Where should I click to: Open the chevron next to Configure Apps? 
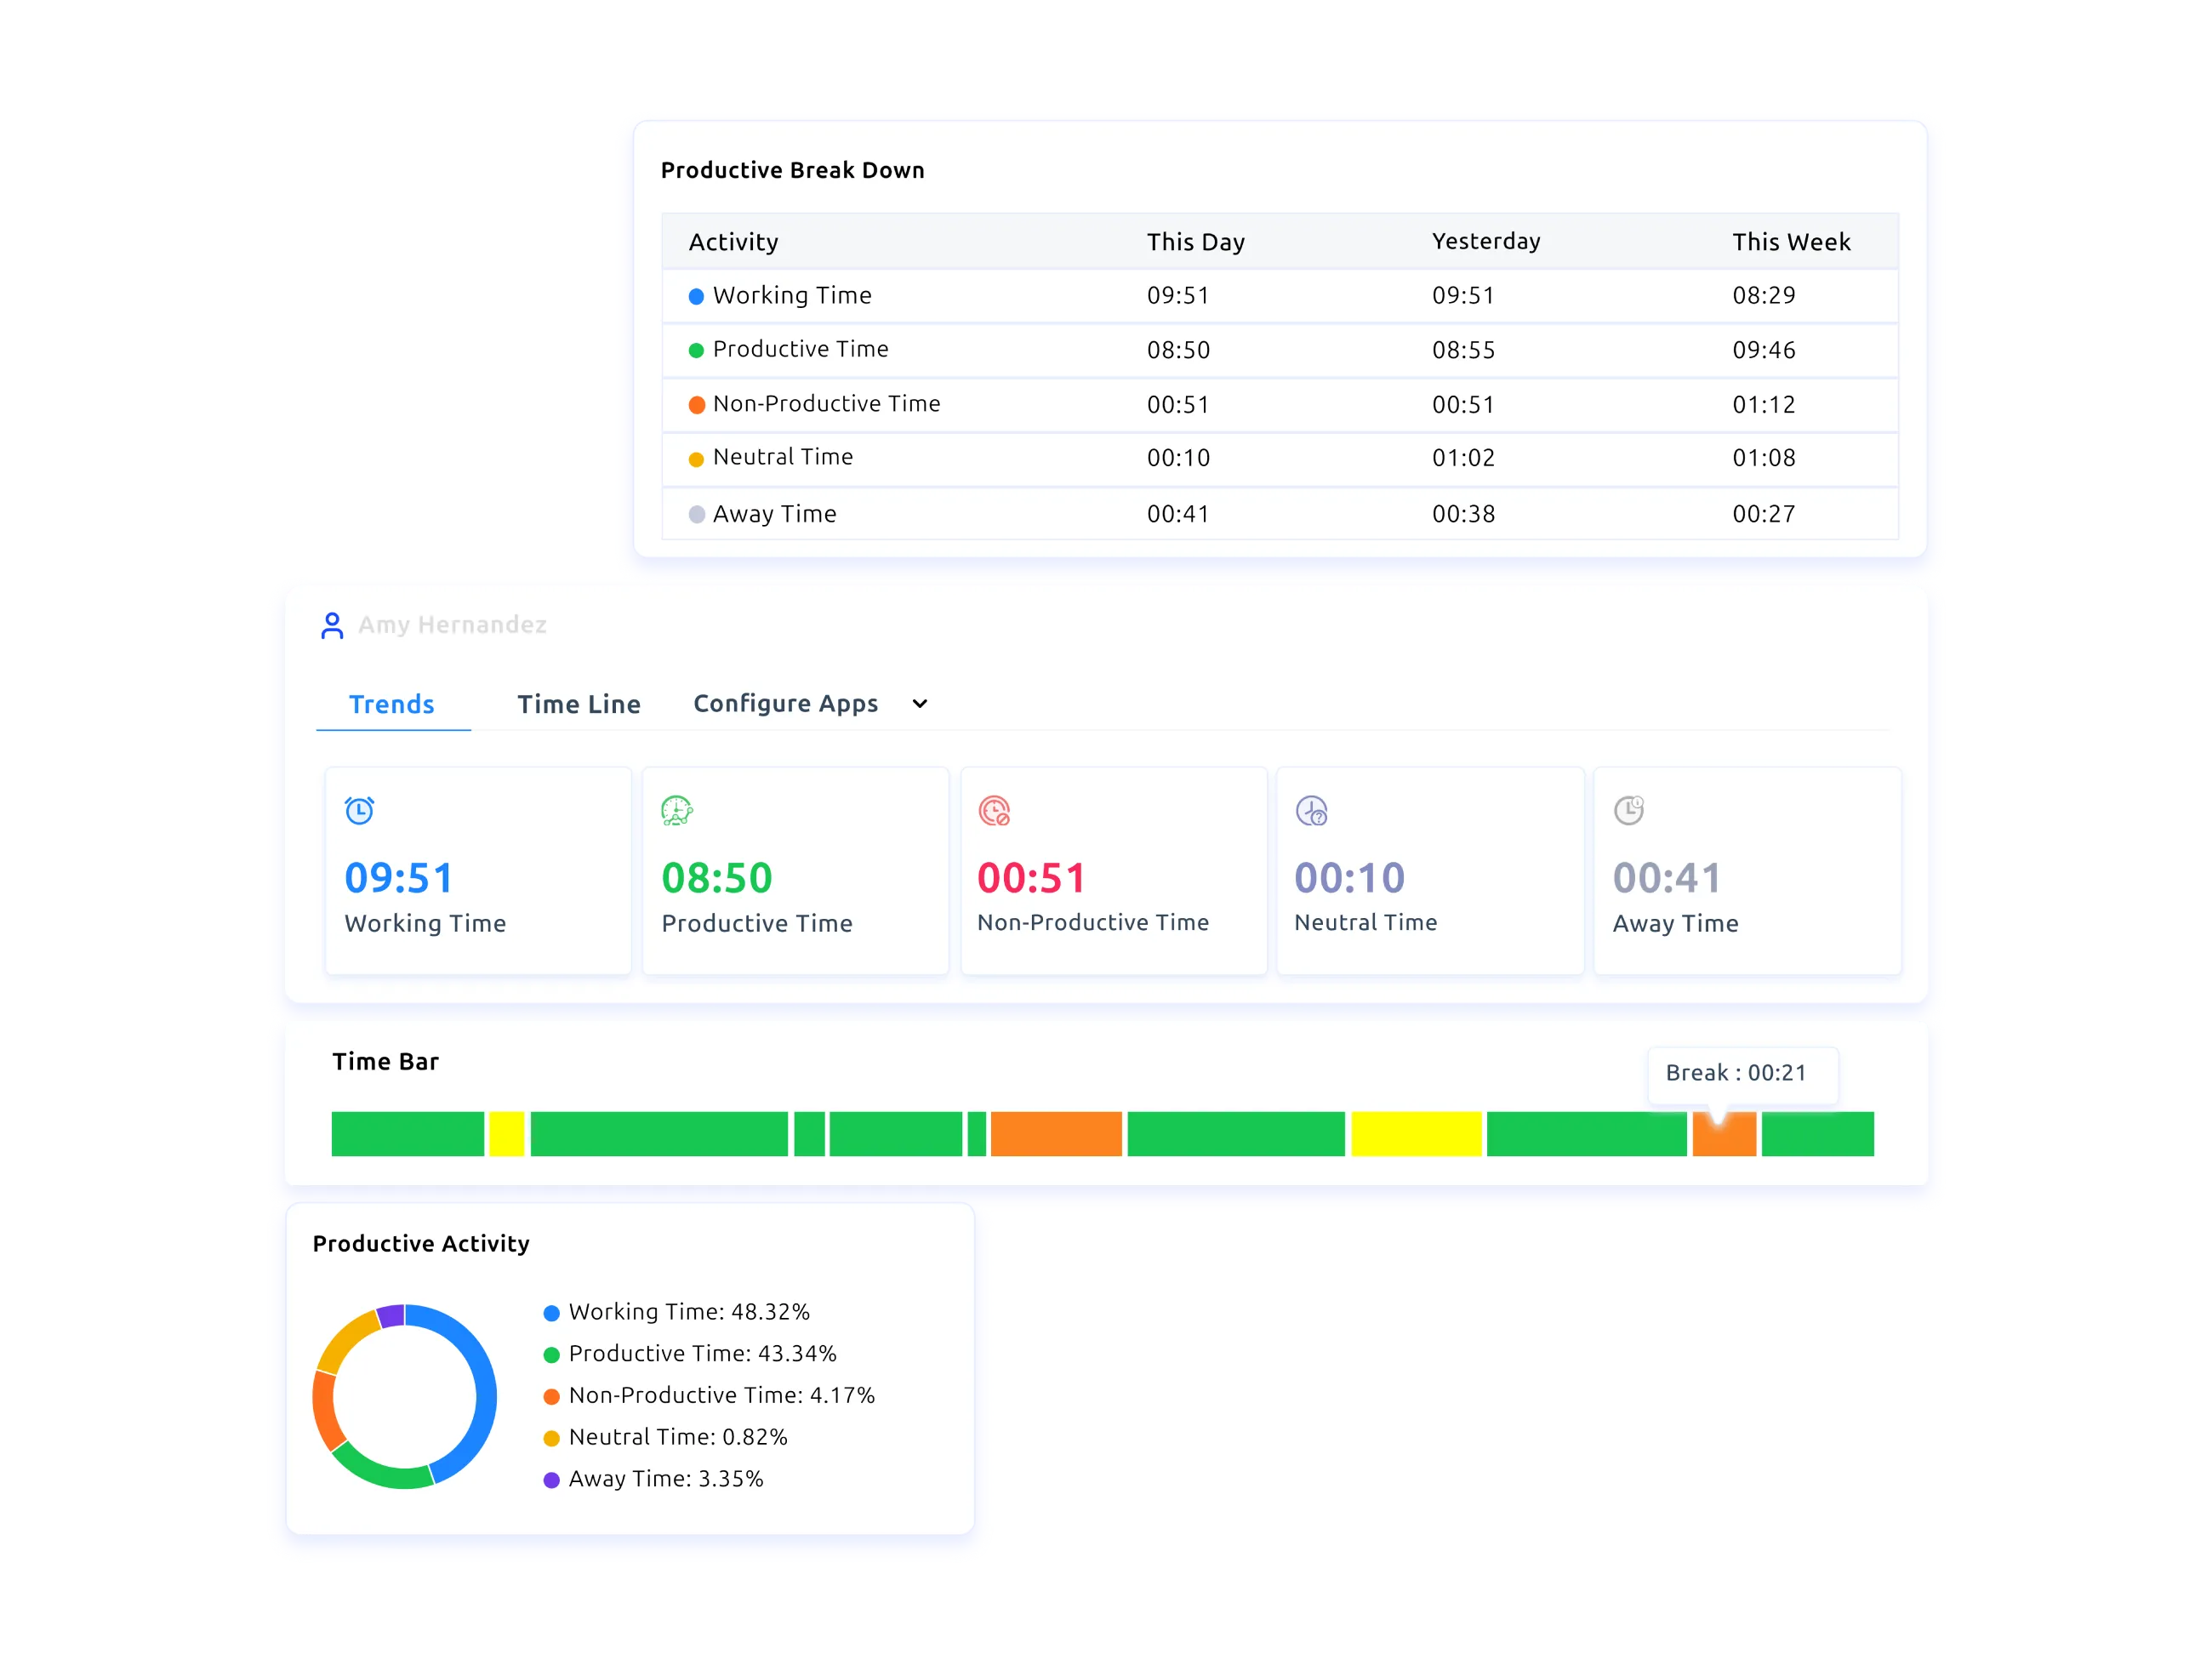click(x=919, y=704)
